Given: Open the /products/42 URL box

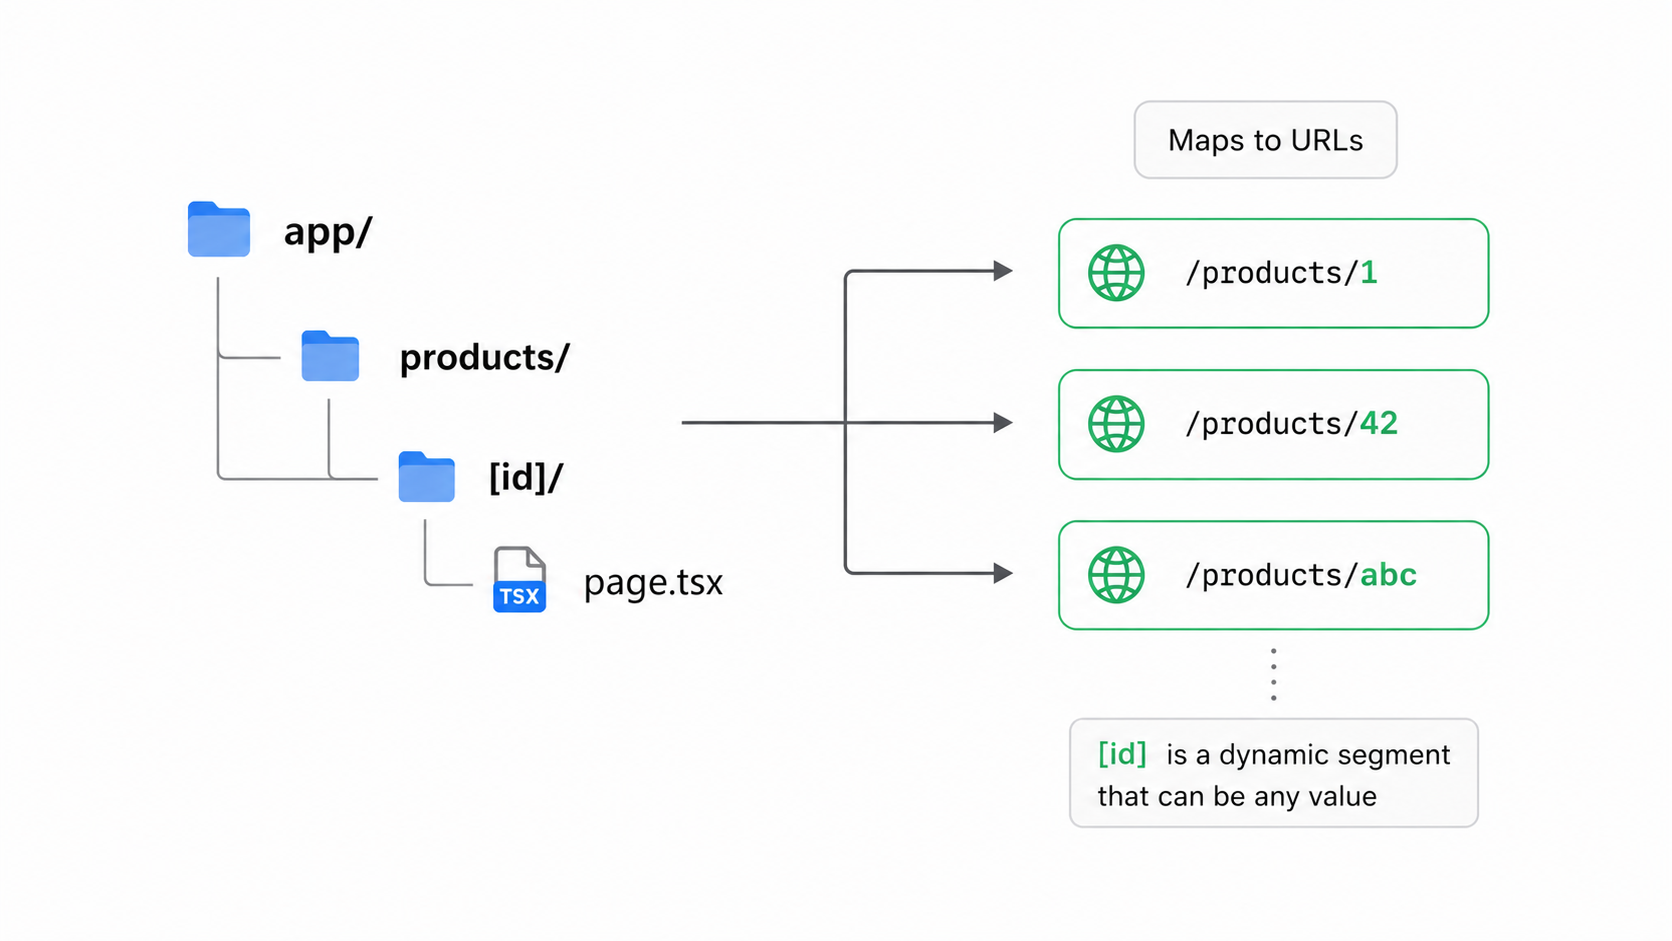Looking at the screenshot, I should [x=1273, y=424].
